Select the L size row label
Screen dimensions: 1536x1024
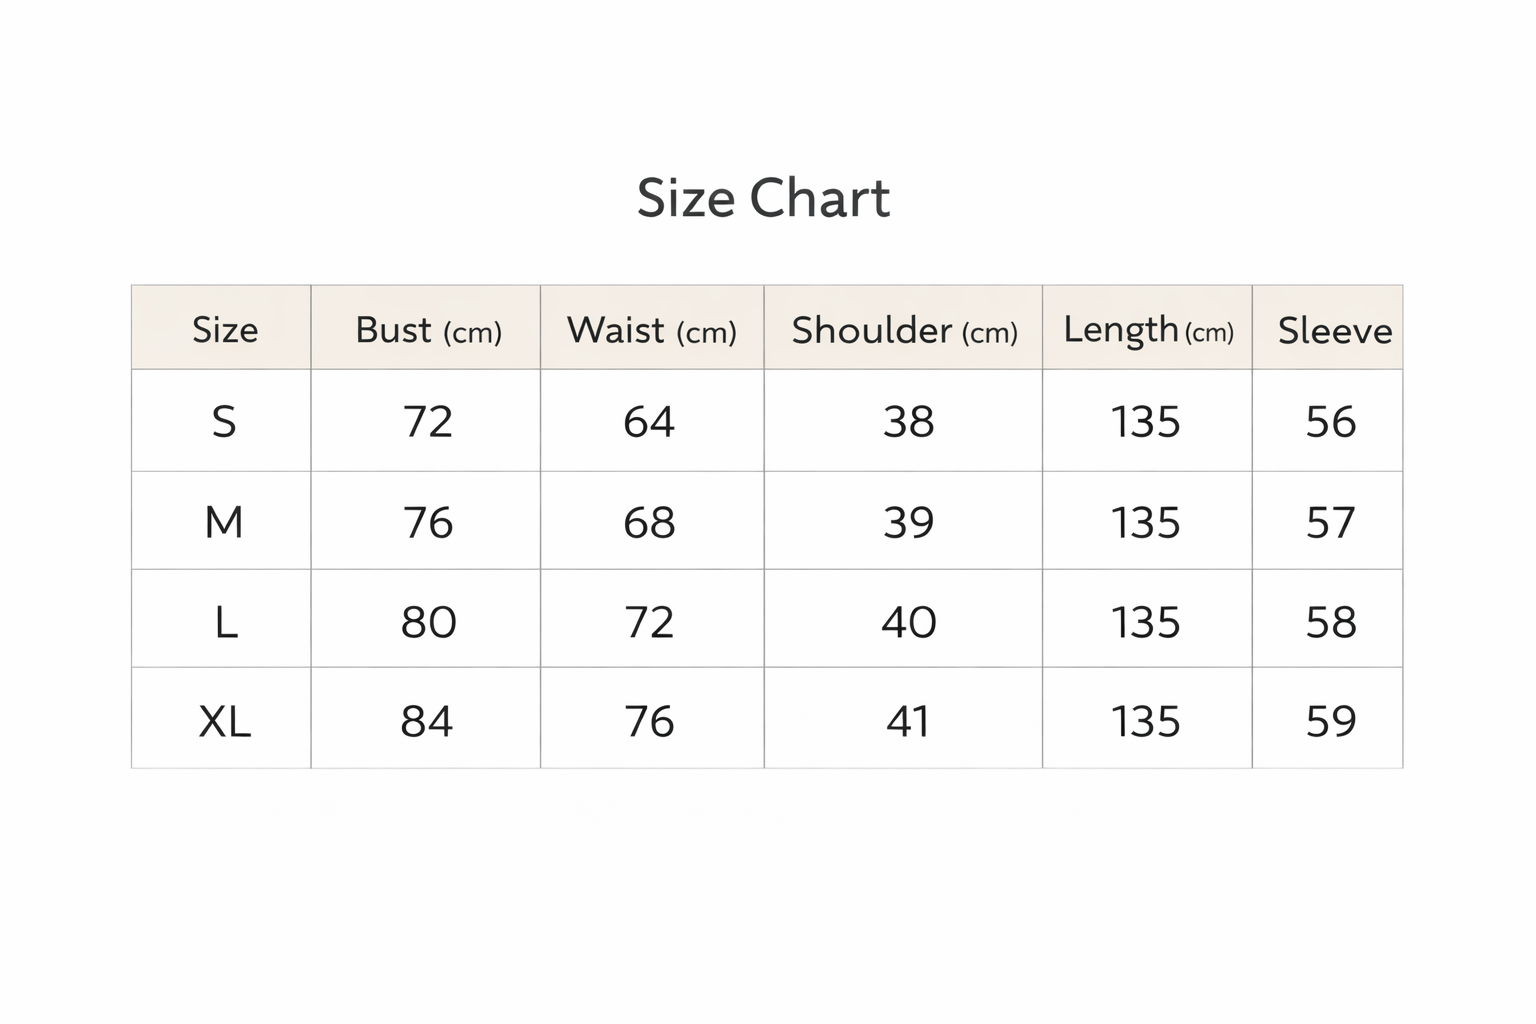click(226, 622)
